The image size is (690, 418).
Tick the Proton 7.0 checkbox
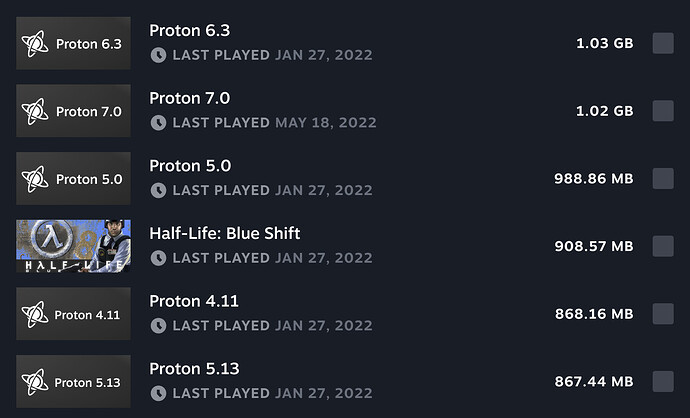click(663, 110)
